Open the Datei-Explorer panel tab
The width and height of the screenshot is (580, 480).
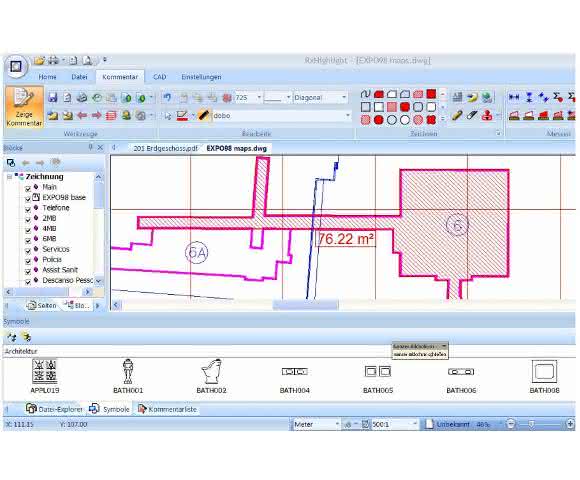click(x=54, y=409)
